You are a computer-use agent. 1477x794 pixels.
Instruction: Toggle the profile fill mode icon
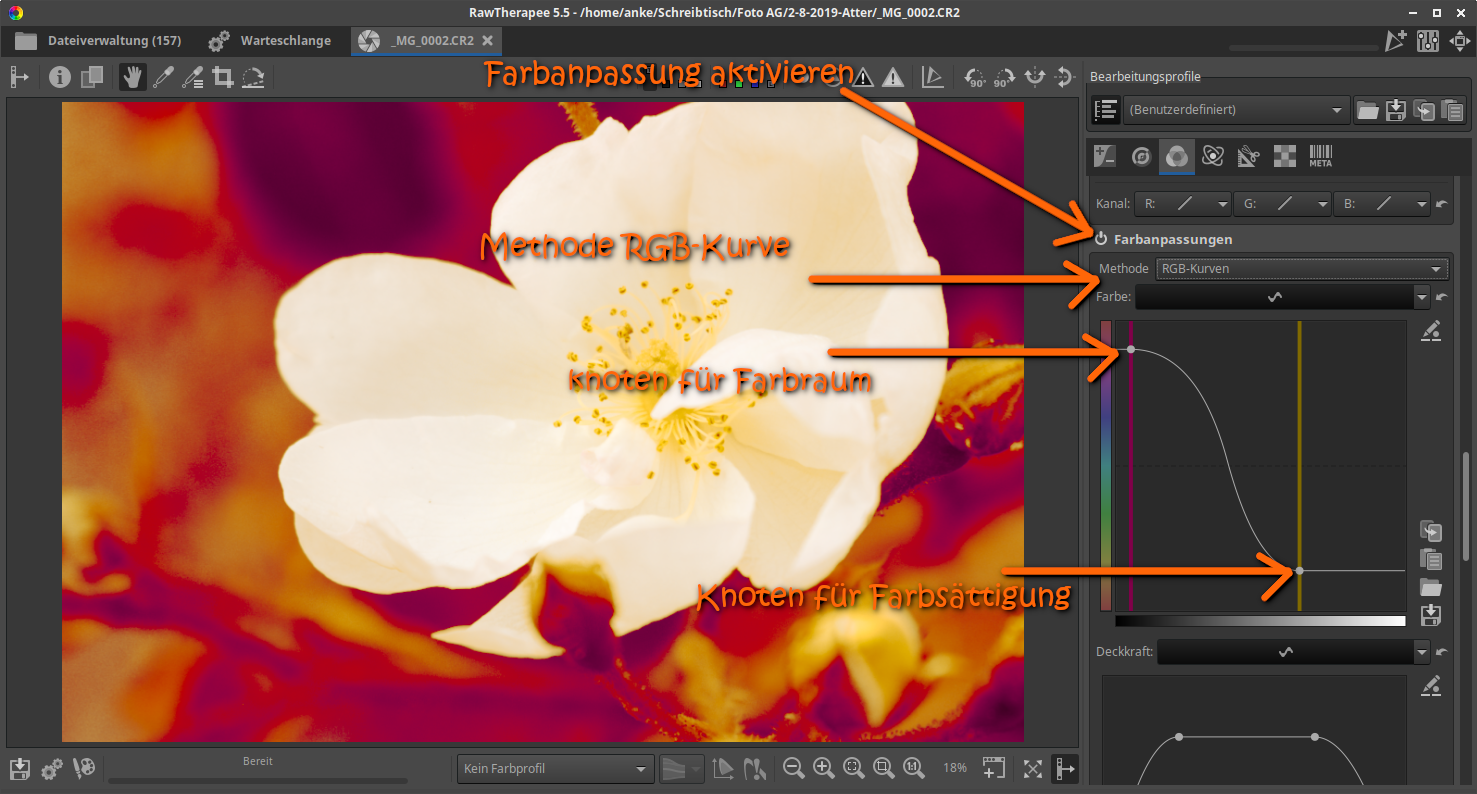[x=1105, y=110]
